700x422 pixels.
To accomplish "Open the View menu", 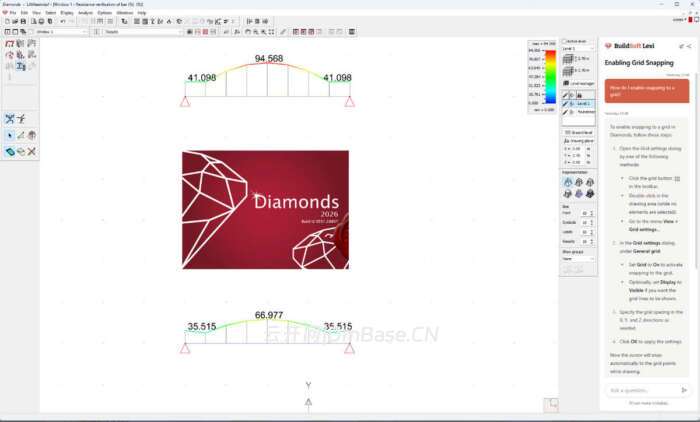I will click(36, 13).
